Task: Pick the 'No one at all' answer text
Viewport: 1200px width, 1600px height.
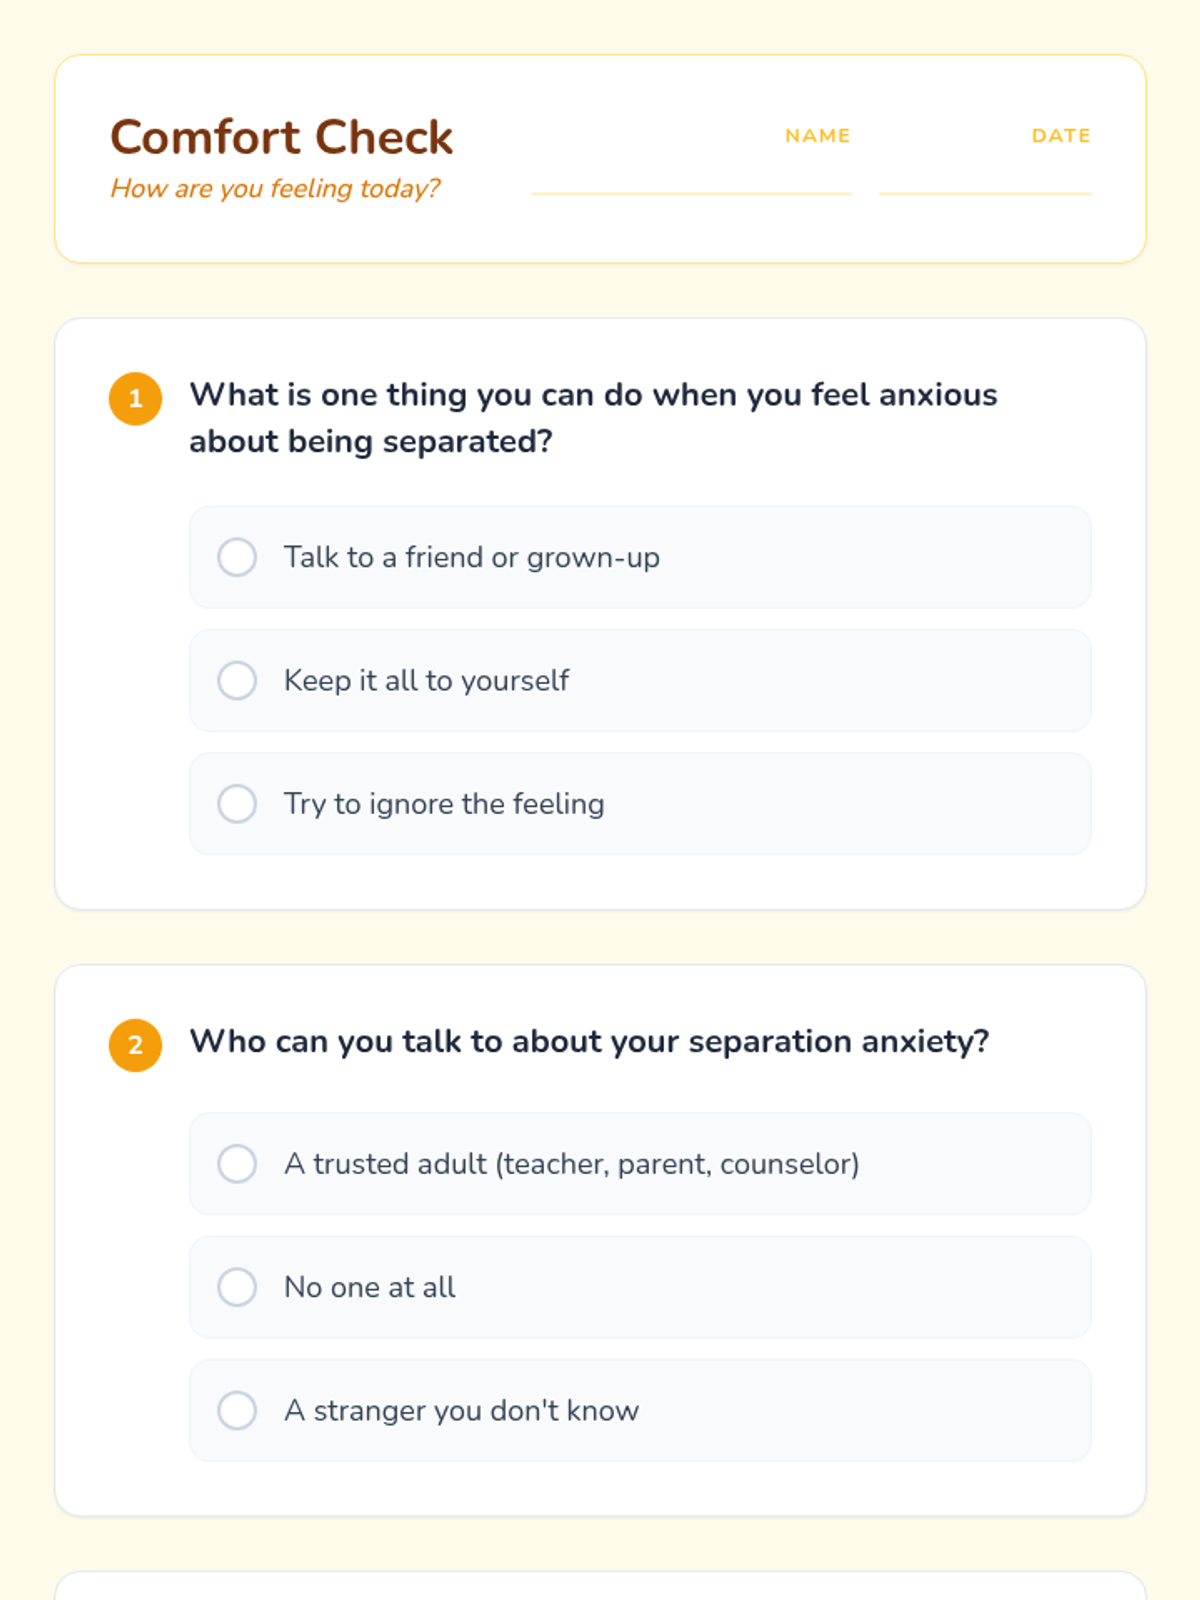Action: point(370,1287)
